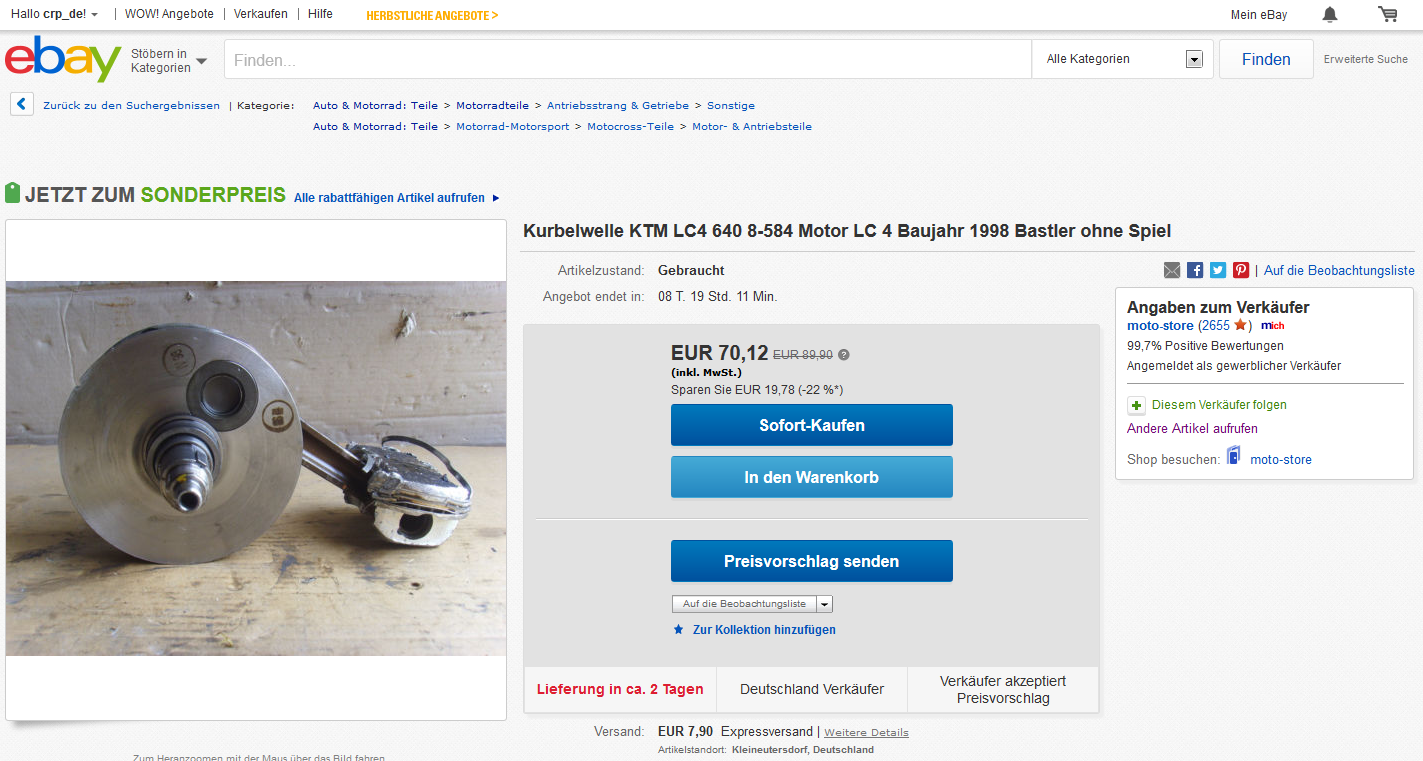The width and height of the screenshot is (1423, 761).
Task: Add item to collection star
Action: coord(678,630)
